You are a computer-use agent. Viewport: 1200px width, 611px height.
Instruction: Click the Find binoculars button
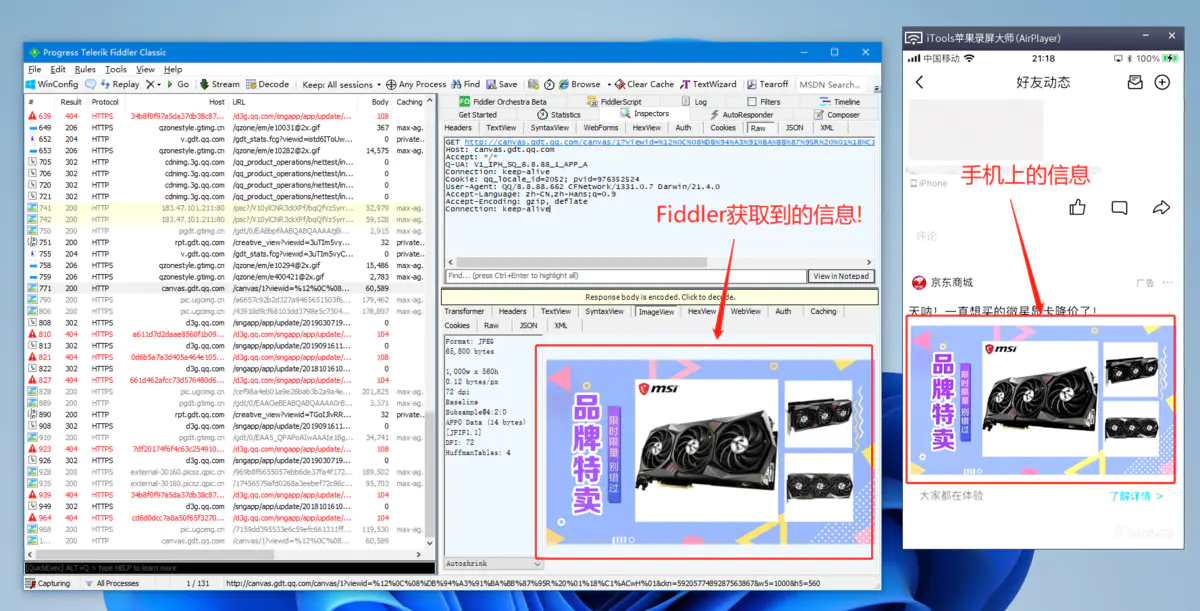point(466,85)
